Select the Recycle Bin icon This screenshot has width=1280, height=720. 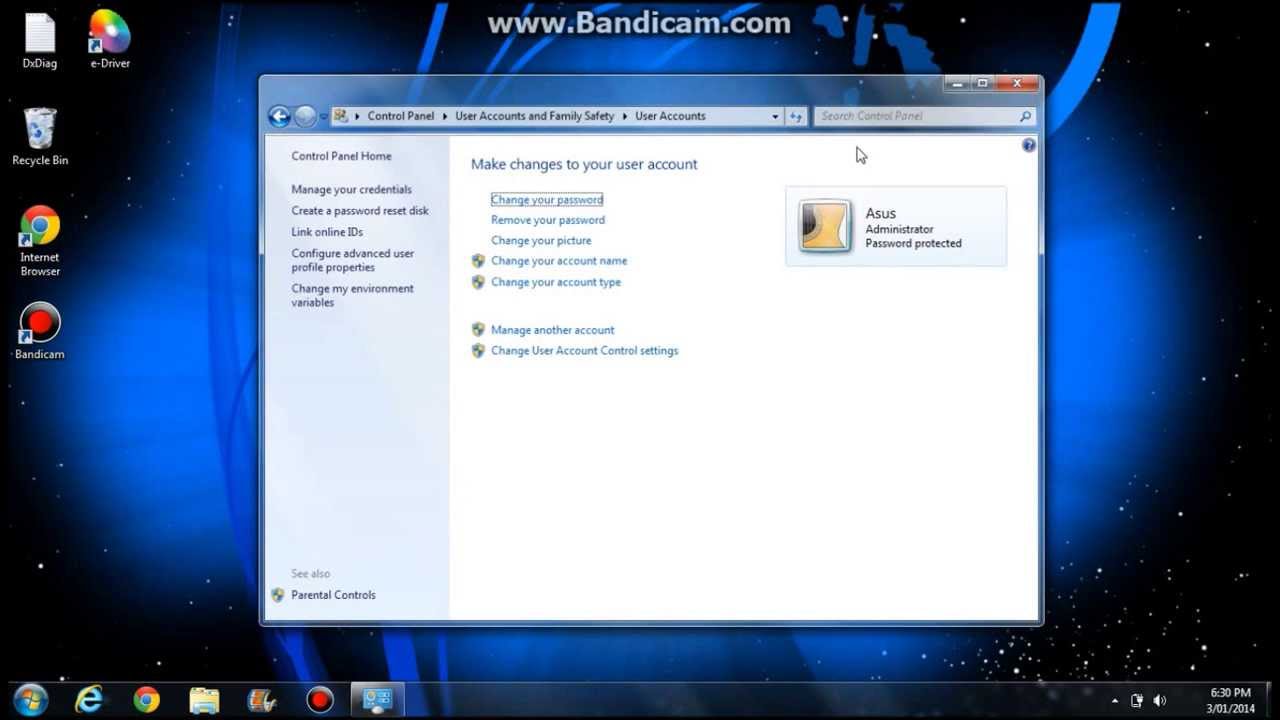40,137
